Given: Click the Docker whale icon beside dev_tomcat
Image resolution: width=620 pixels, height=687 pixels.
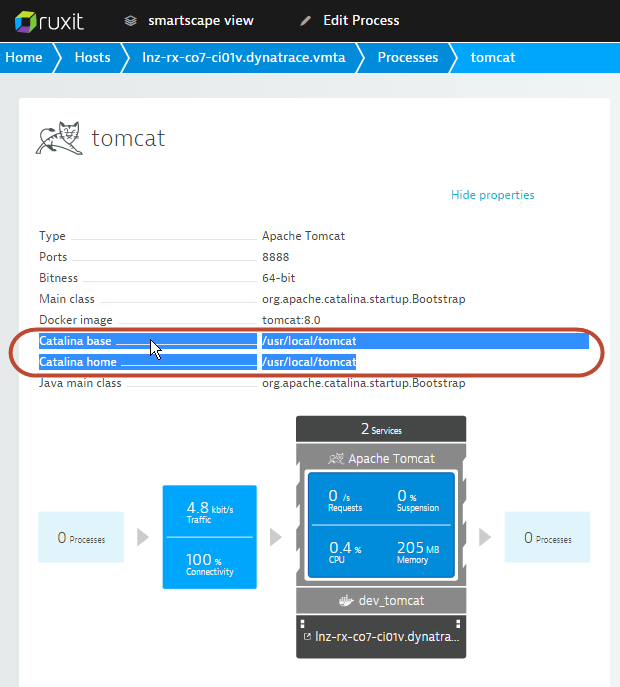Looking at the screenshot, I should click(x=346, y=601).
